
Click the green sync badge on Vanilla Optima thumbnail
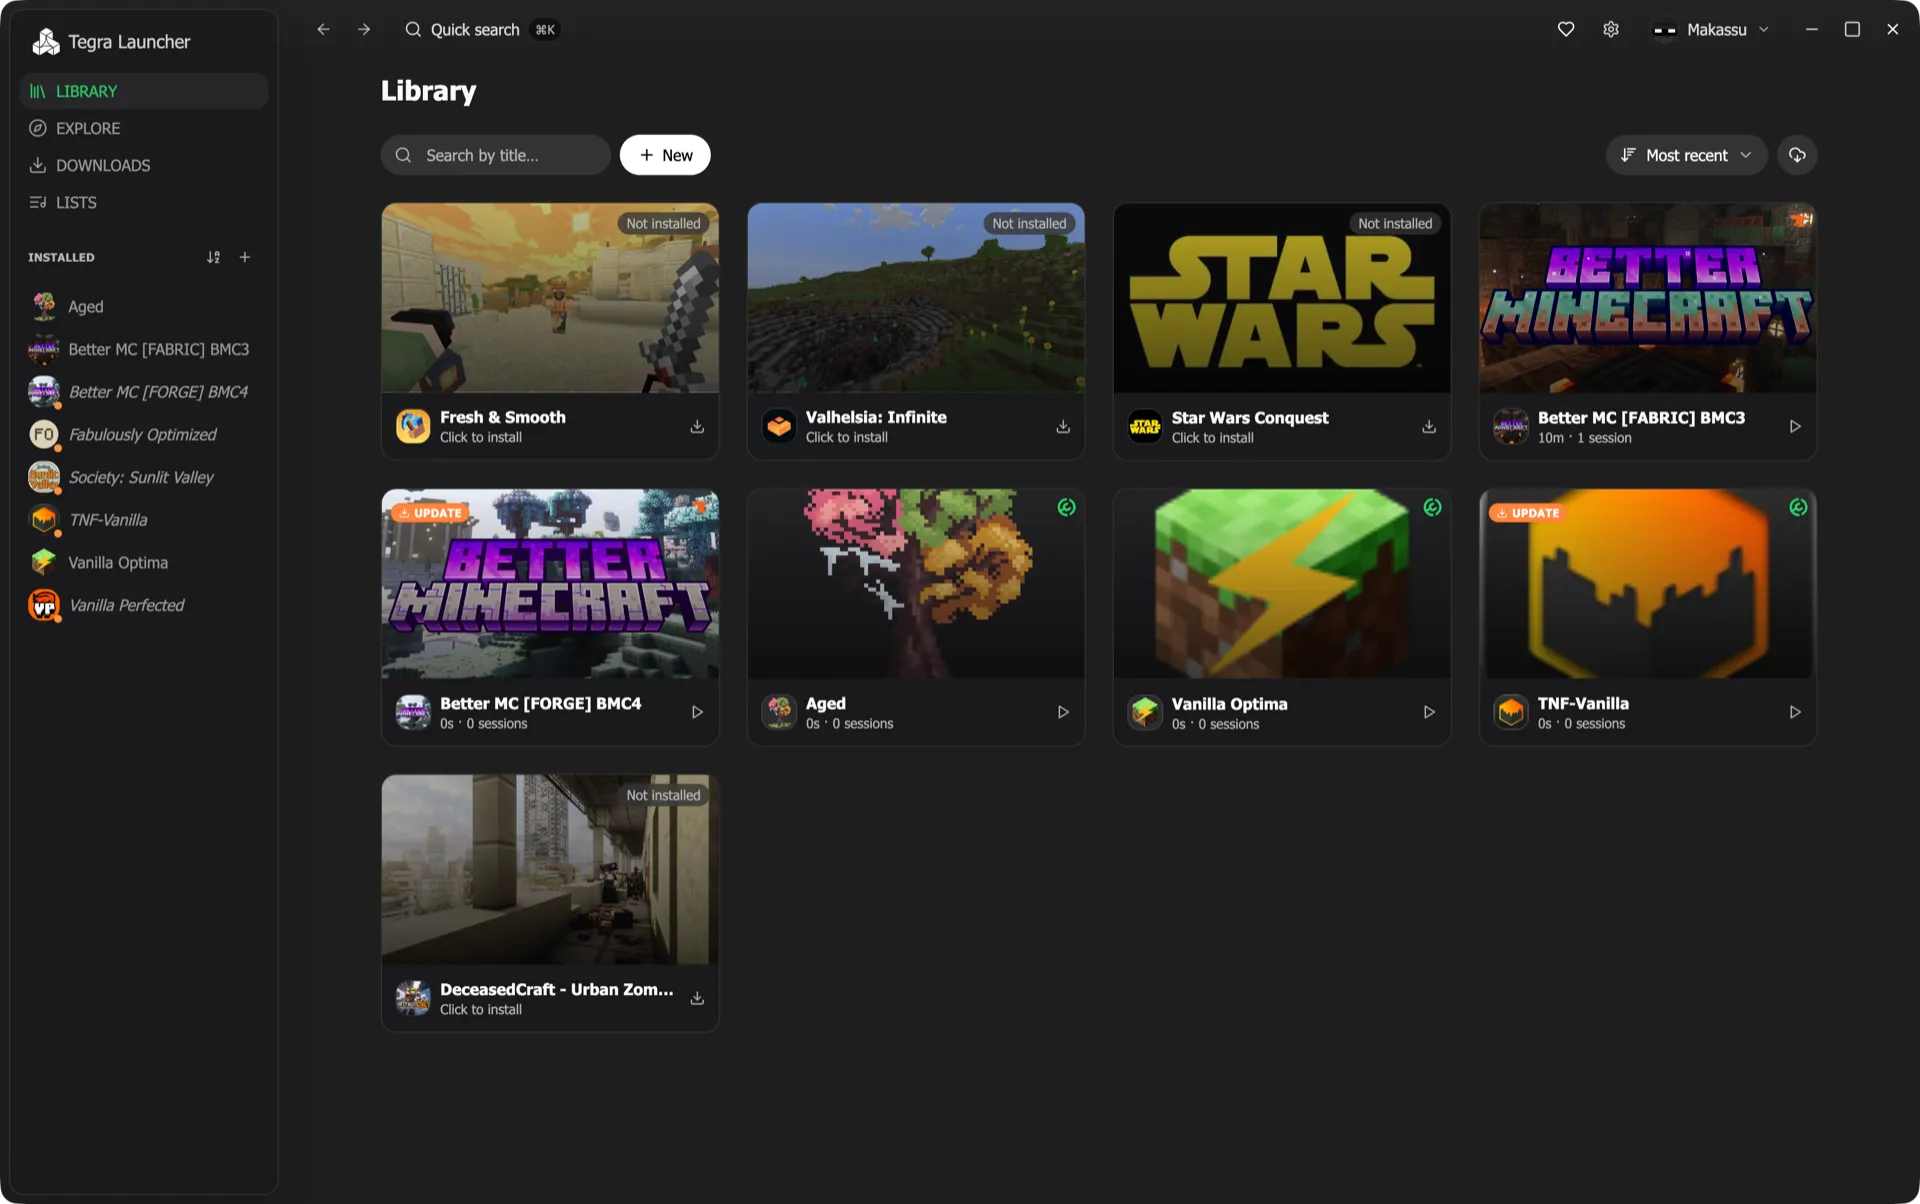point(1433,508)
